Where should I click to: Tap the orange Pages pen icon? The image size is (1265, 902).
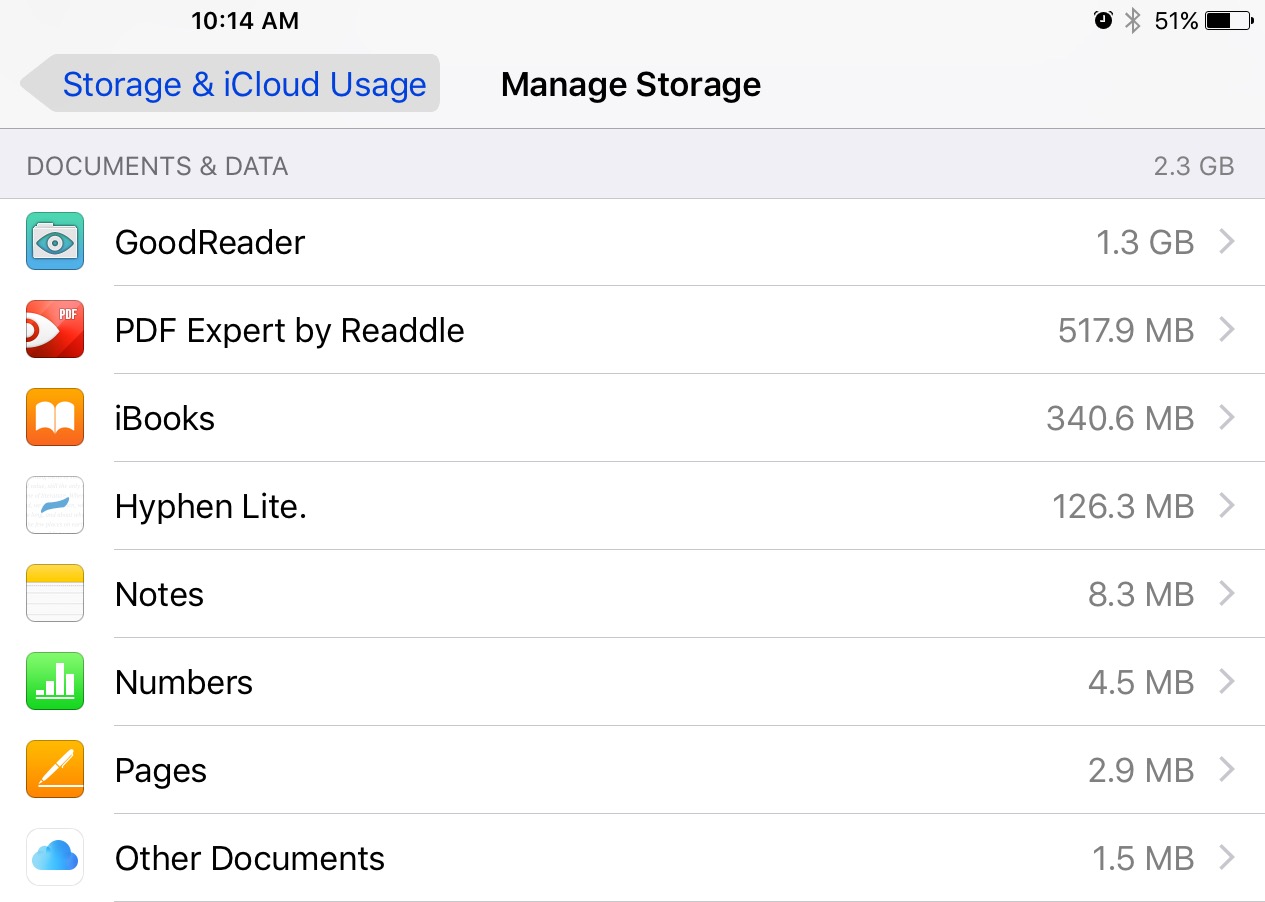[55, 770]
